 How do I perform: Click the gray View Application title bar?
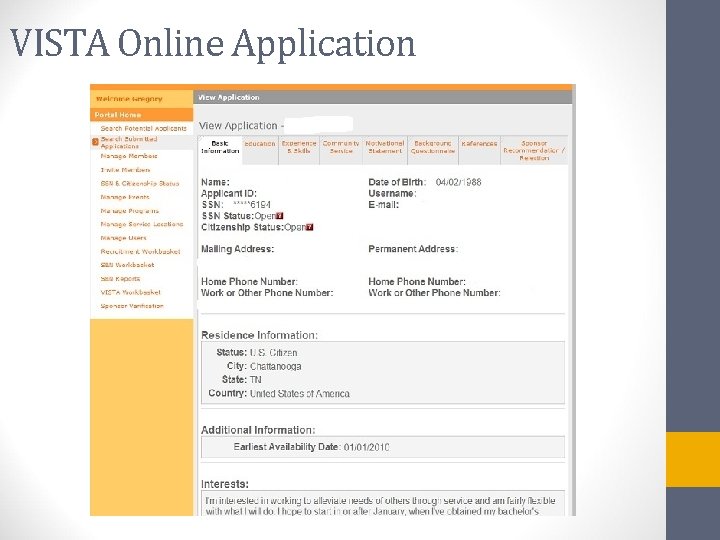pos(383,97)
